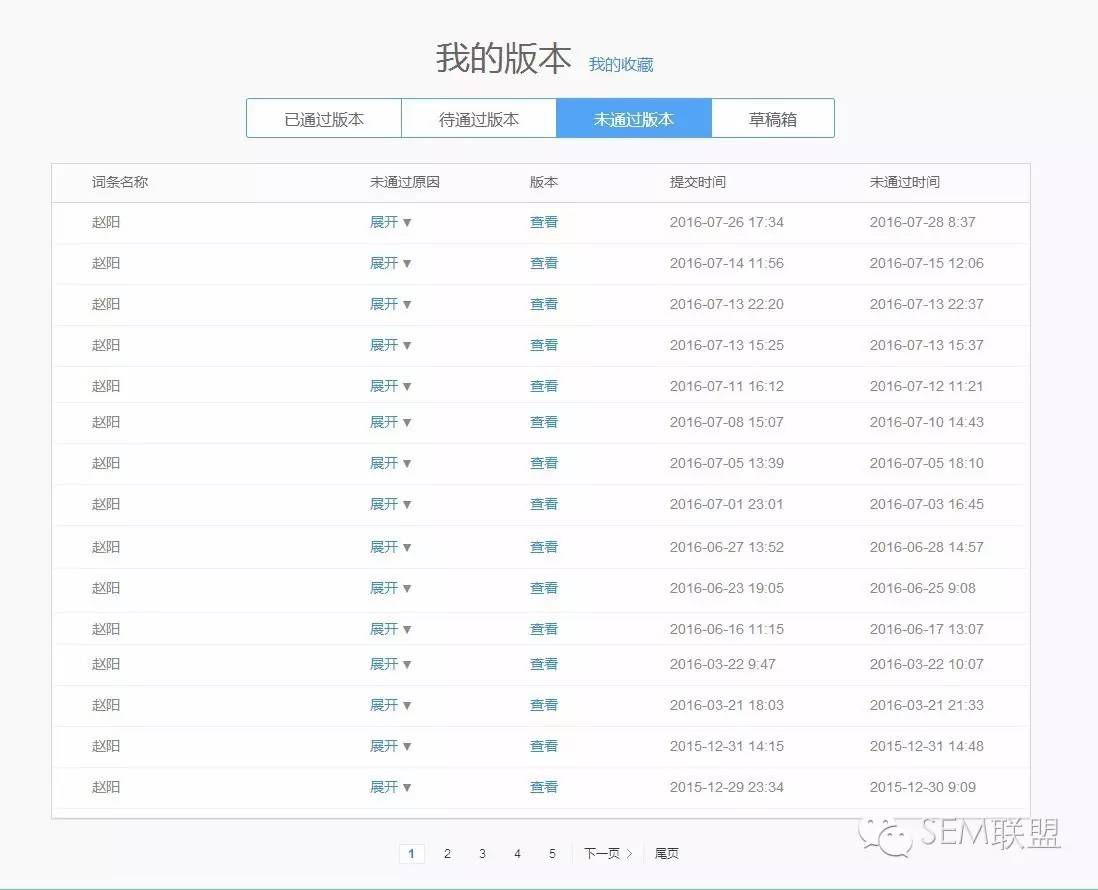Viewport: 1098px width, 890px height.
Task: Switch to 待通过版本 tab
Action: click(x=479, y=118)
